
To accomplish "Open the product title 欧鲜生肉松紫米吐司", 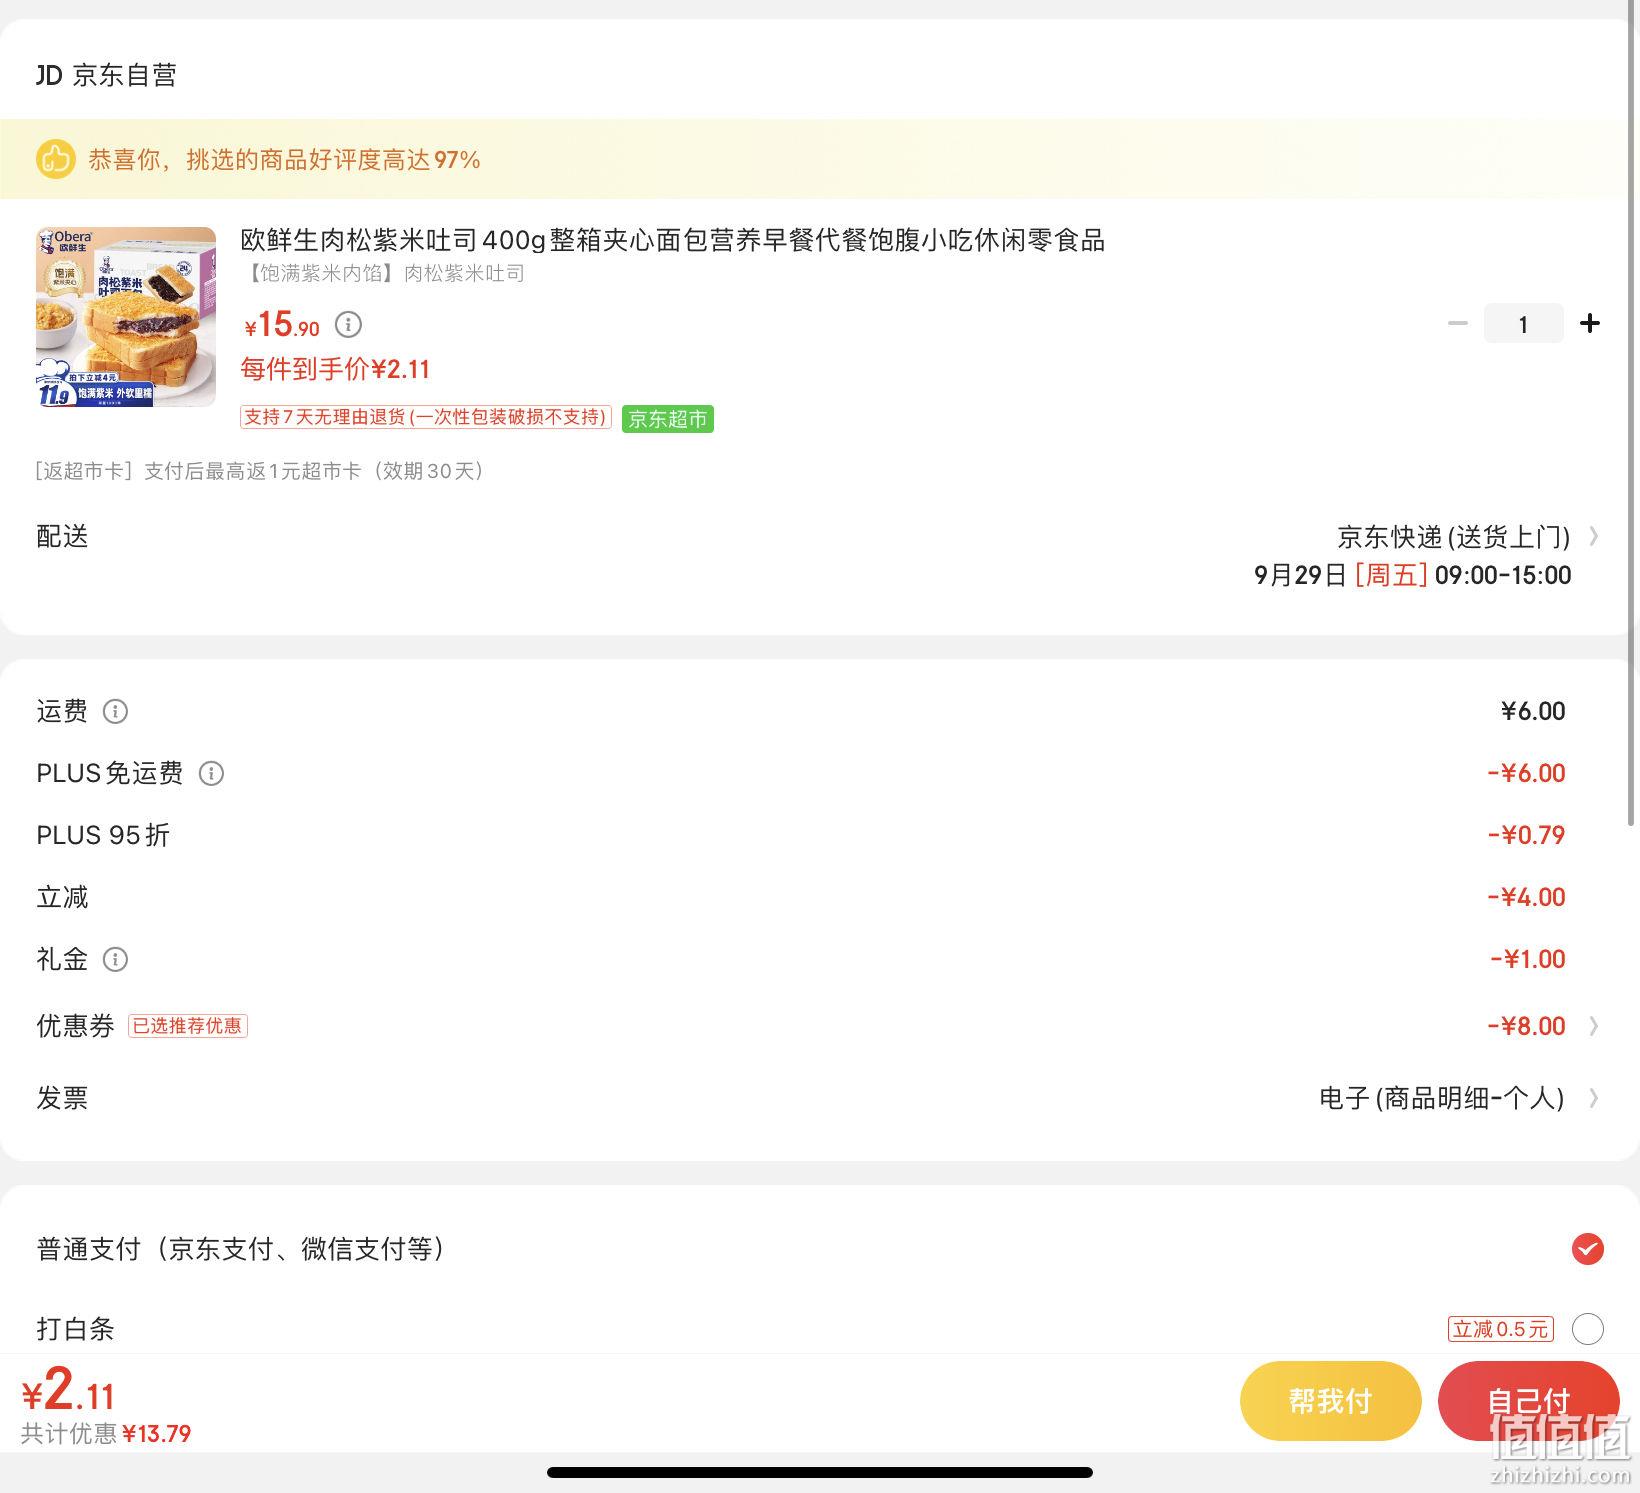I will pos(672,240).
